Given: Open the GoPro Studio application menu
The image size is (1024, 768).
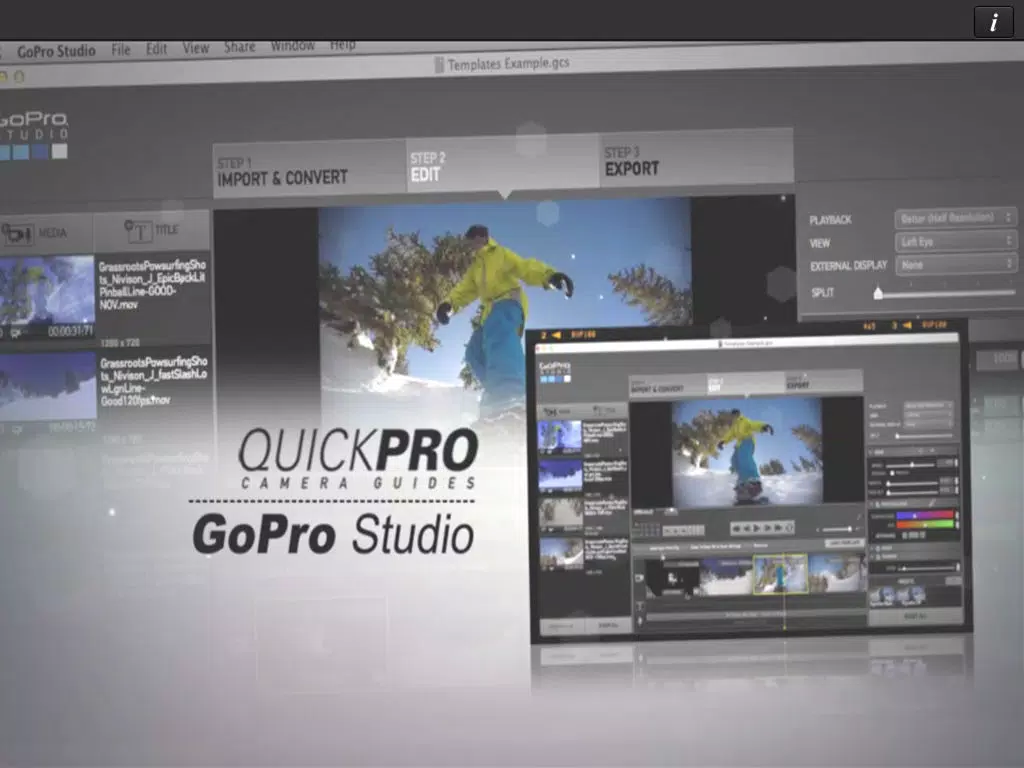Looking at the screenshot, I should (x=56, y=51).
